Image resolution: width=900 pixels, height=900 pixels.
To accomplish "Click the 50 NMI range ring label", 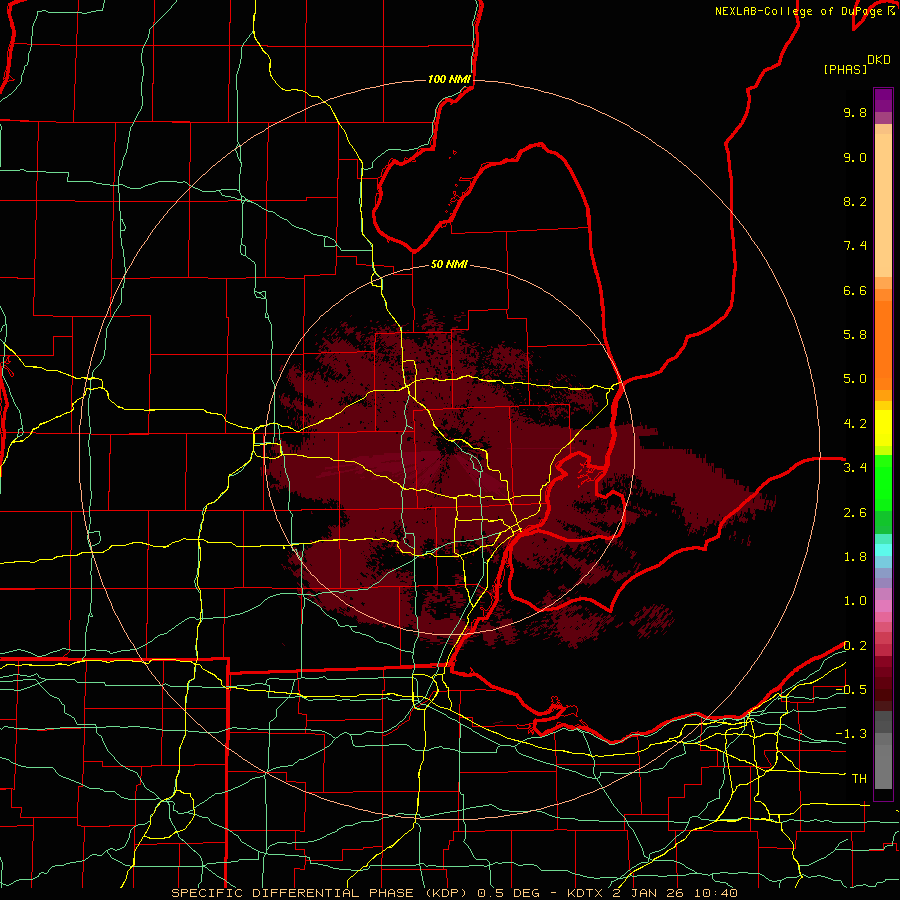I will 449,264.
